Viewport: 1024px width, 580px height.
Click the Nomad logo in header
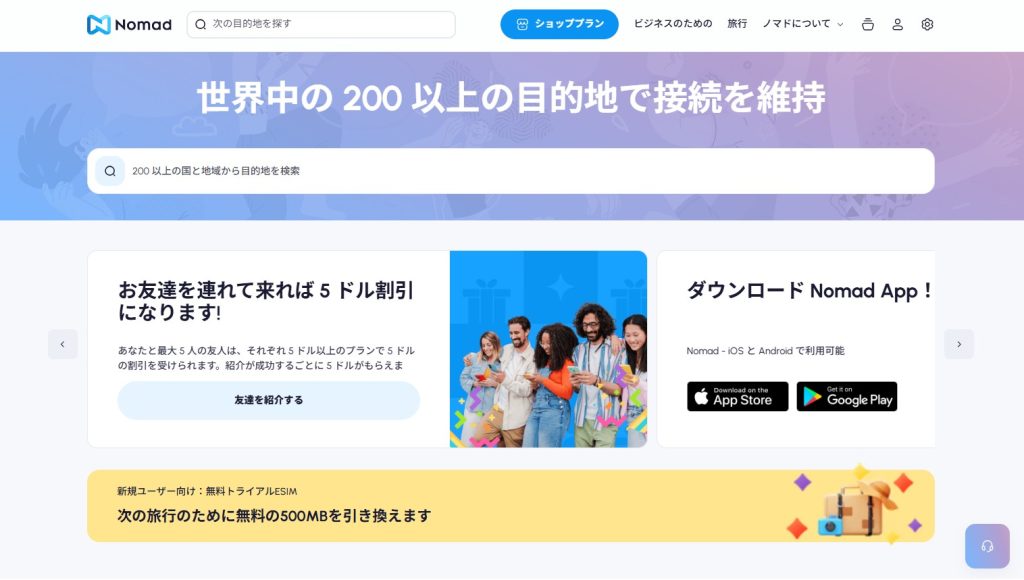[129, 25]
